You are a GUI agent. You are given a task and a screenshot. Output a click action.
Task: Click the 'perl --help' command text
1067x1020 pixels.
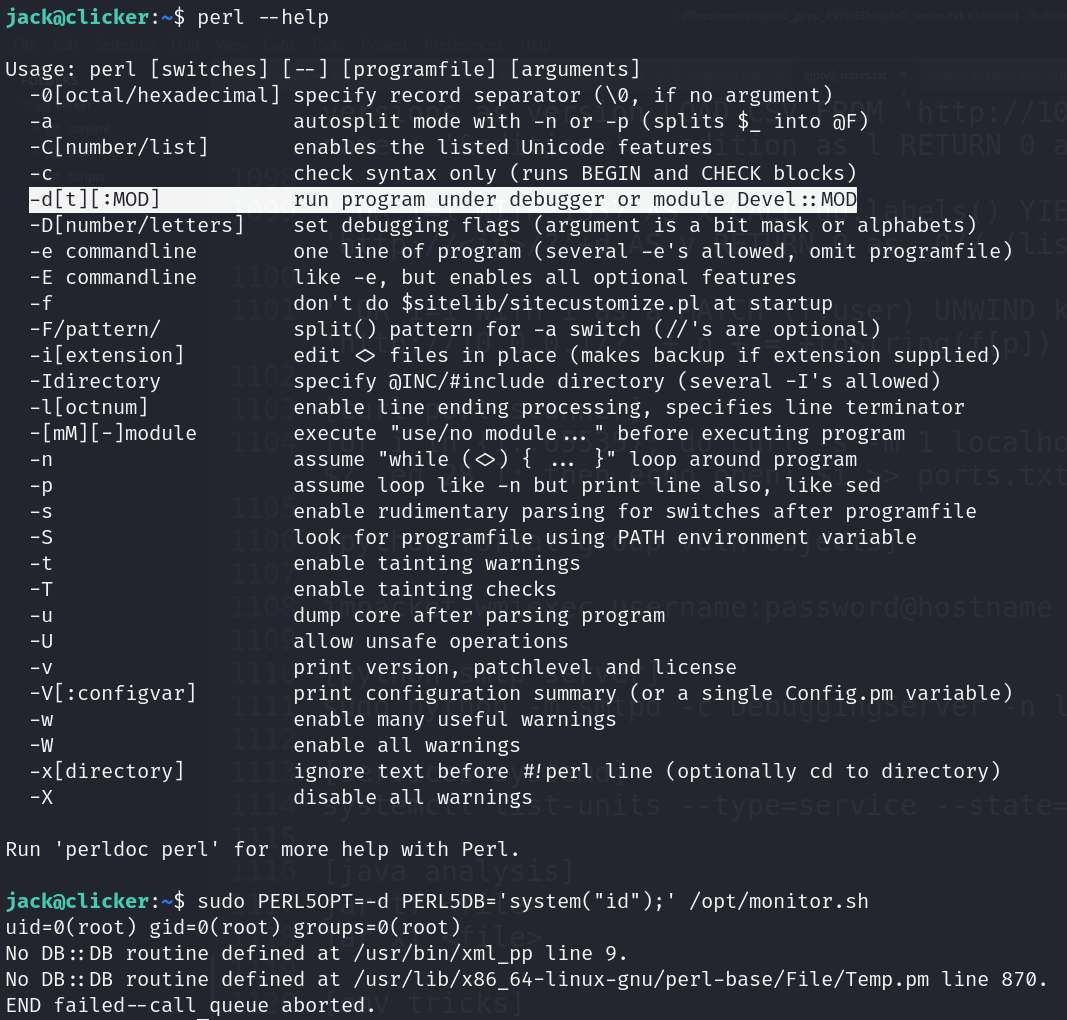(x=263, y=17)
